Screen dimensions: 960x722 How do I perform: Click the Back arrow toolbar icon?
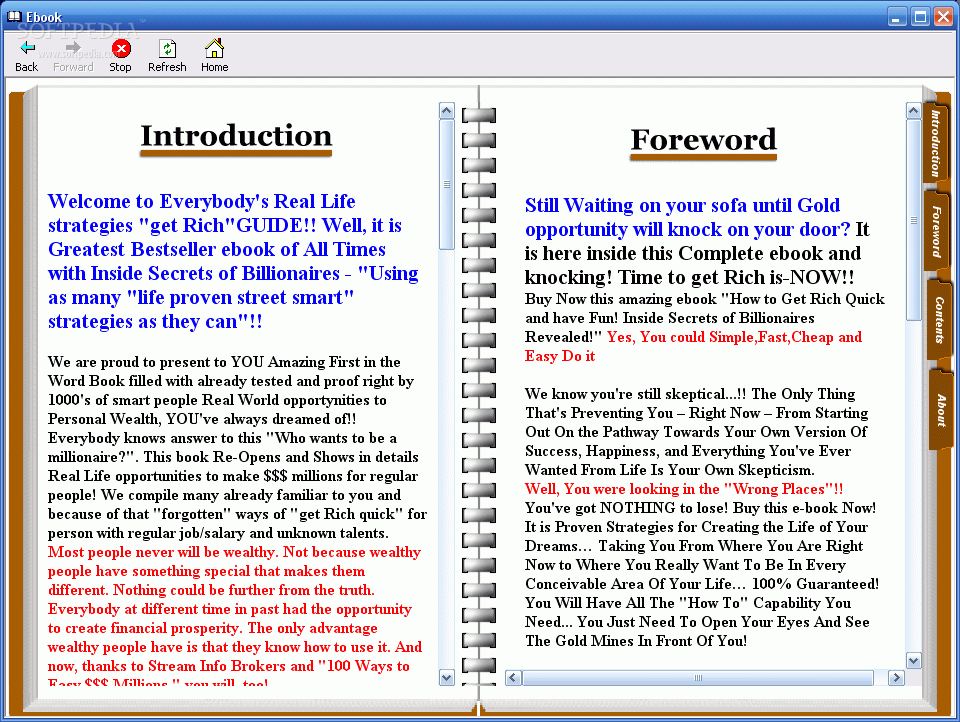click(x=27, y=48)
